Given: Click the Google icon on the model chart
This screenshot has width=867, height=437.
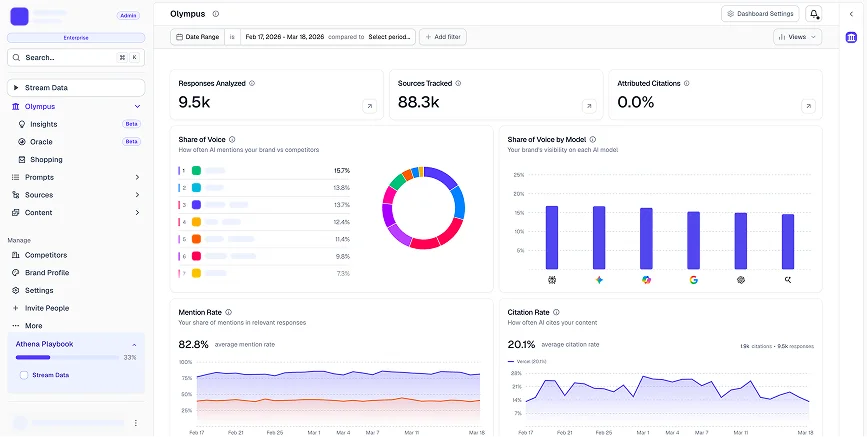Looking at the screenshot, I should tap(693, 280).
